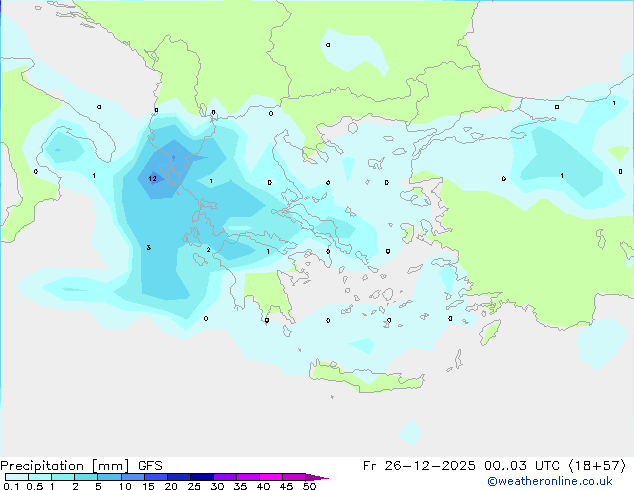The image size is (634, 490).
Task: Click the '0.1' legend label
Action: (x=11, y=486)
